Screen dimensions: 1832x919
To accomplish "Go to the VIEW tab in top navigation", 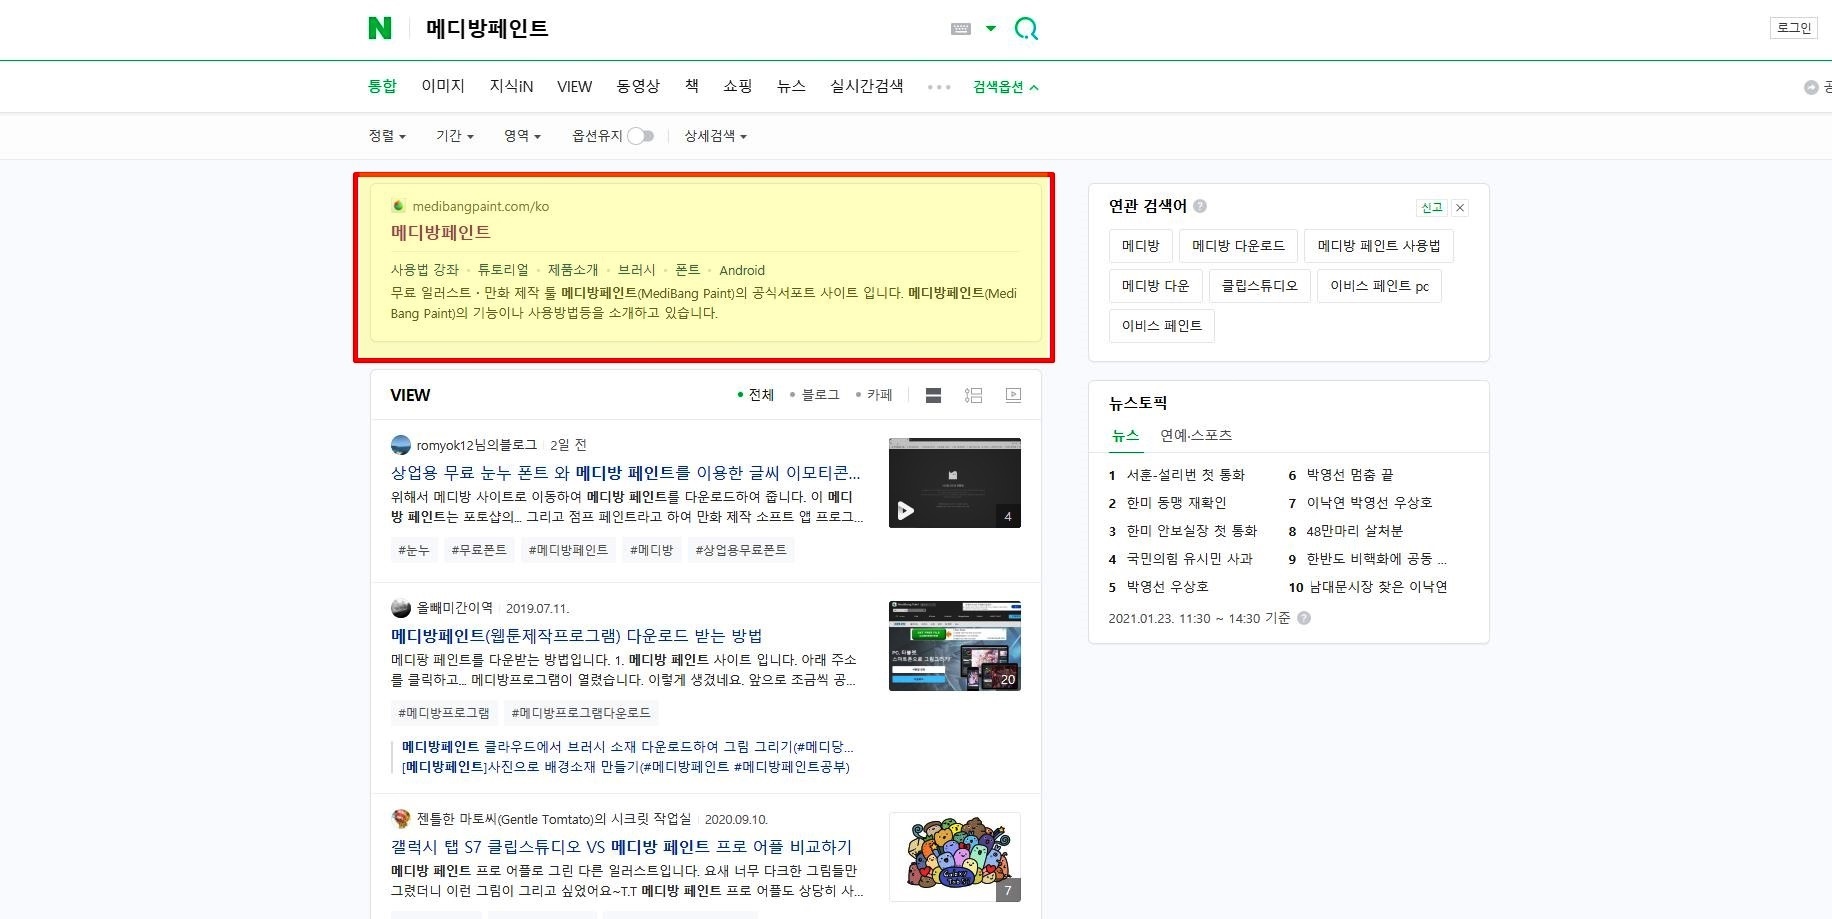I will tap(574, 86).
